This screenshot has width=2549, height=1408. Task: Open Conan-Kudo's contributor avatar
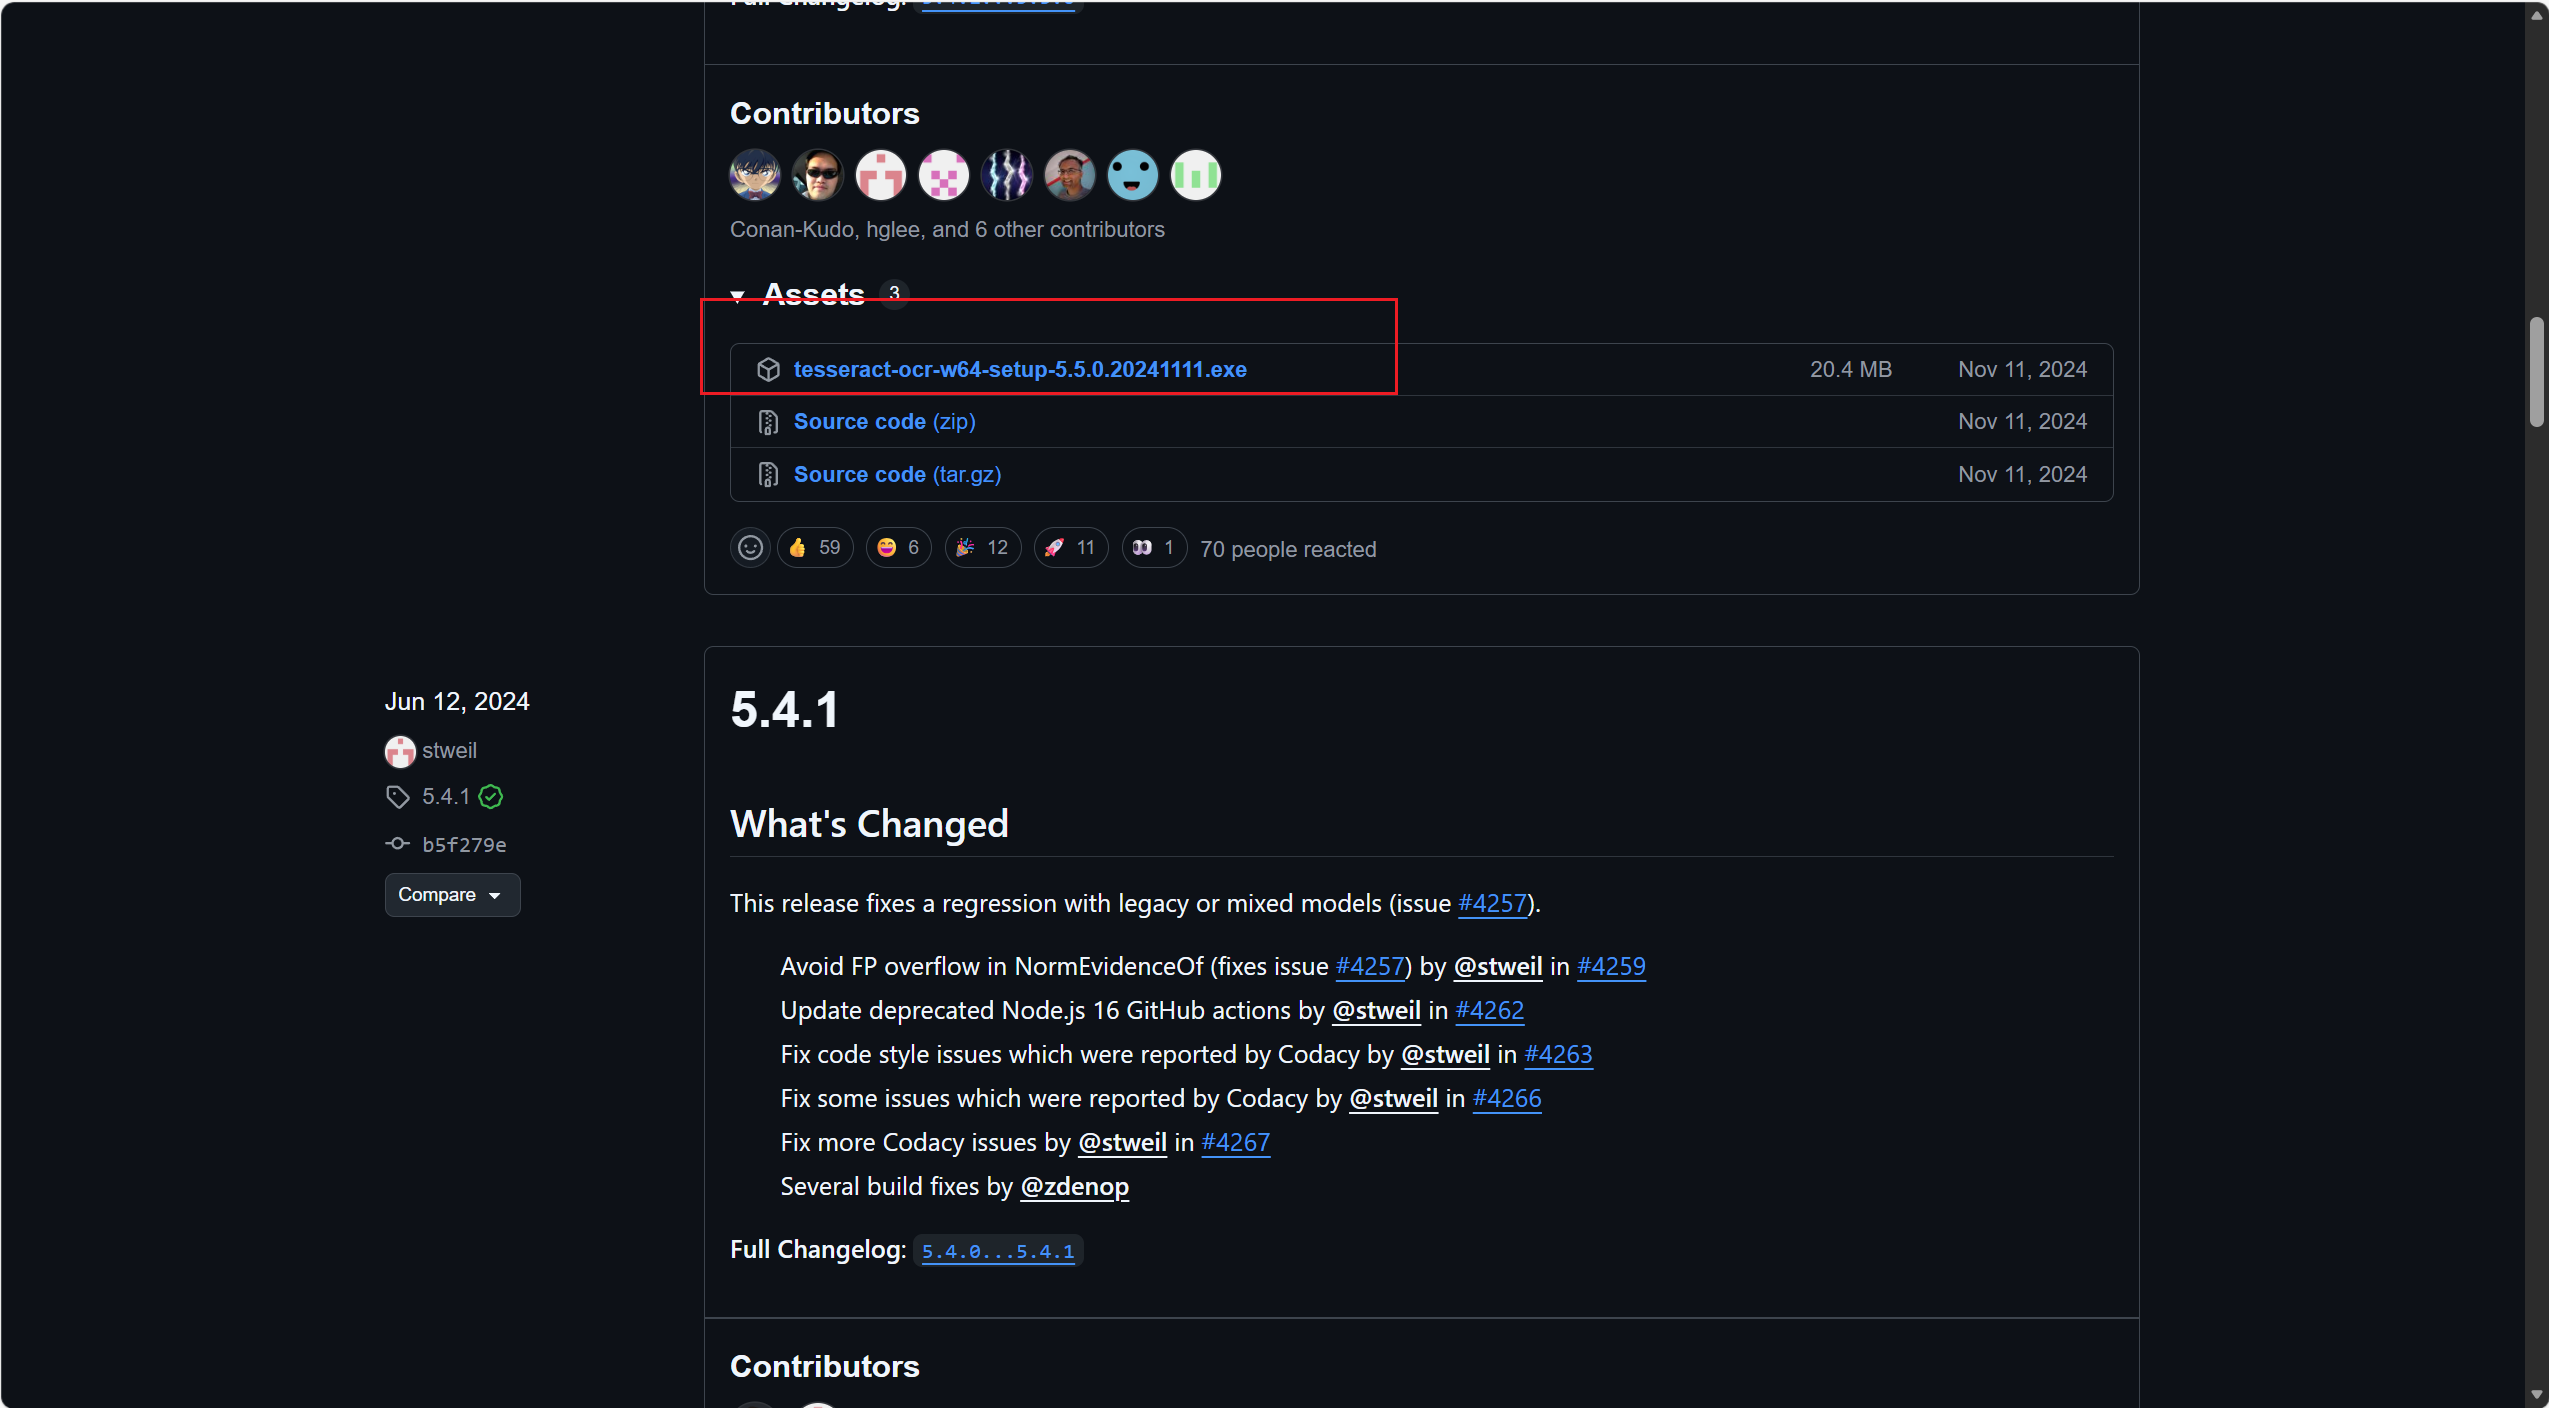(755, 175)
